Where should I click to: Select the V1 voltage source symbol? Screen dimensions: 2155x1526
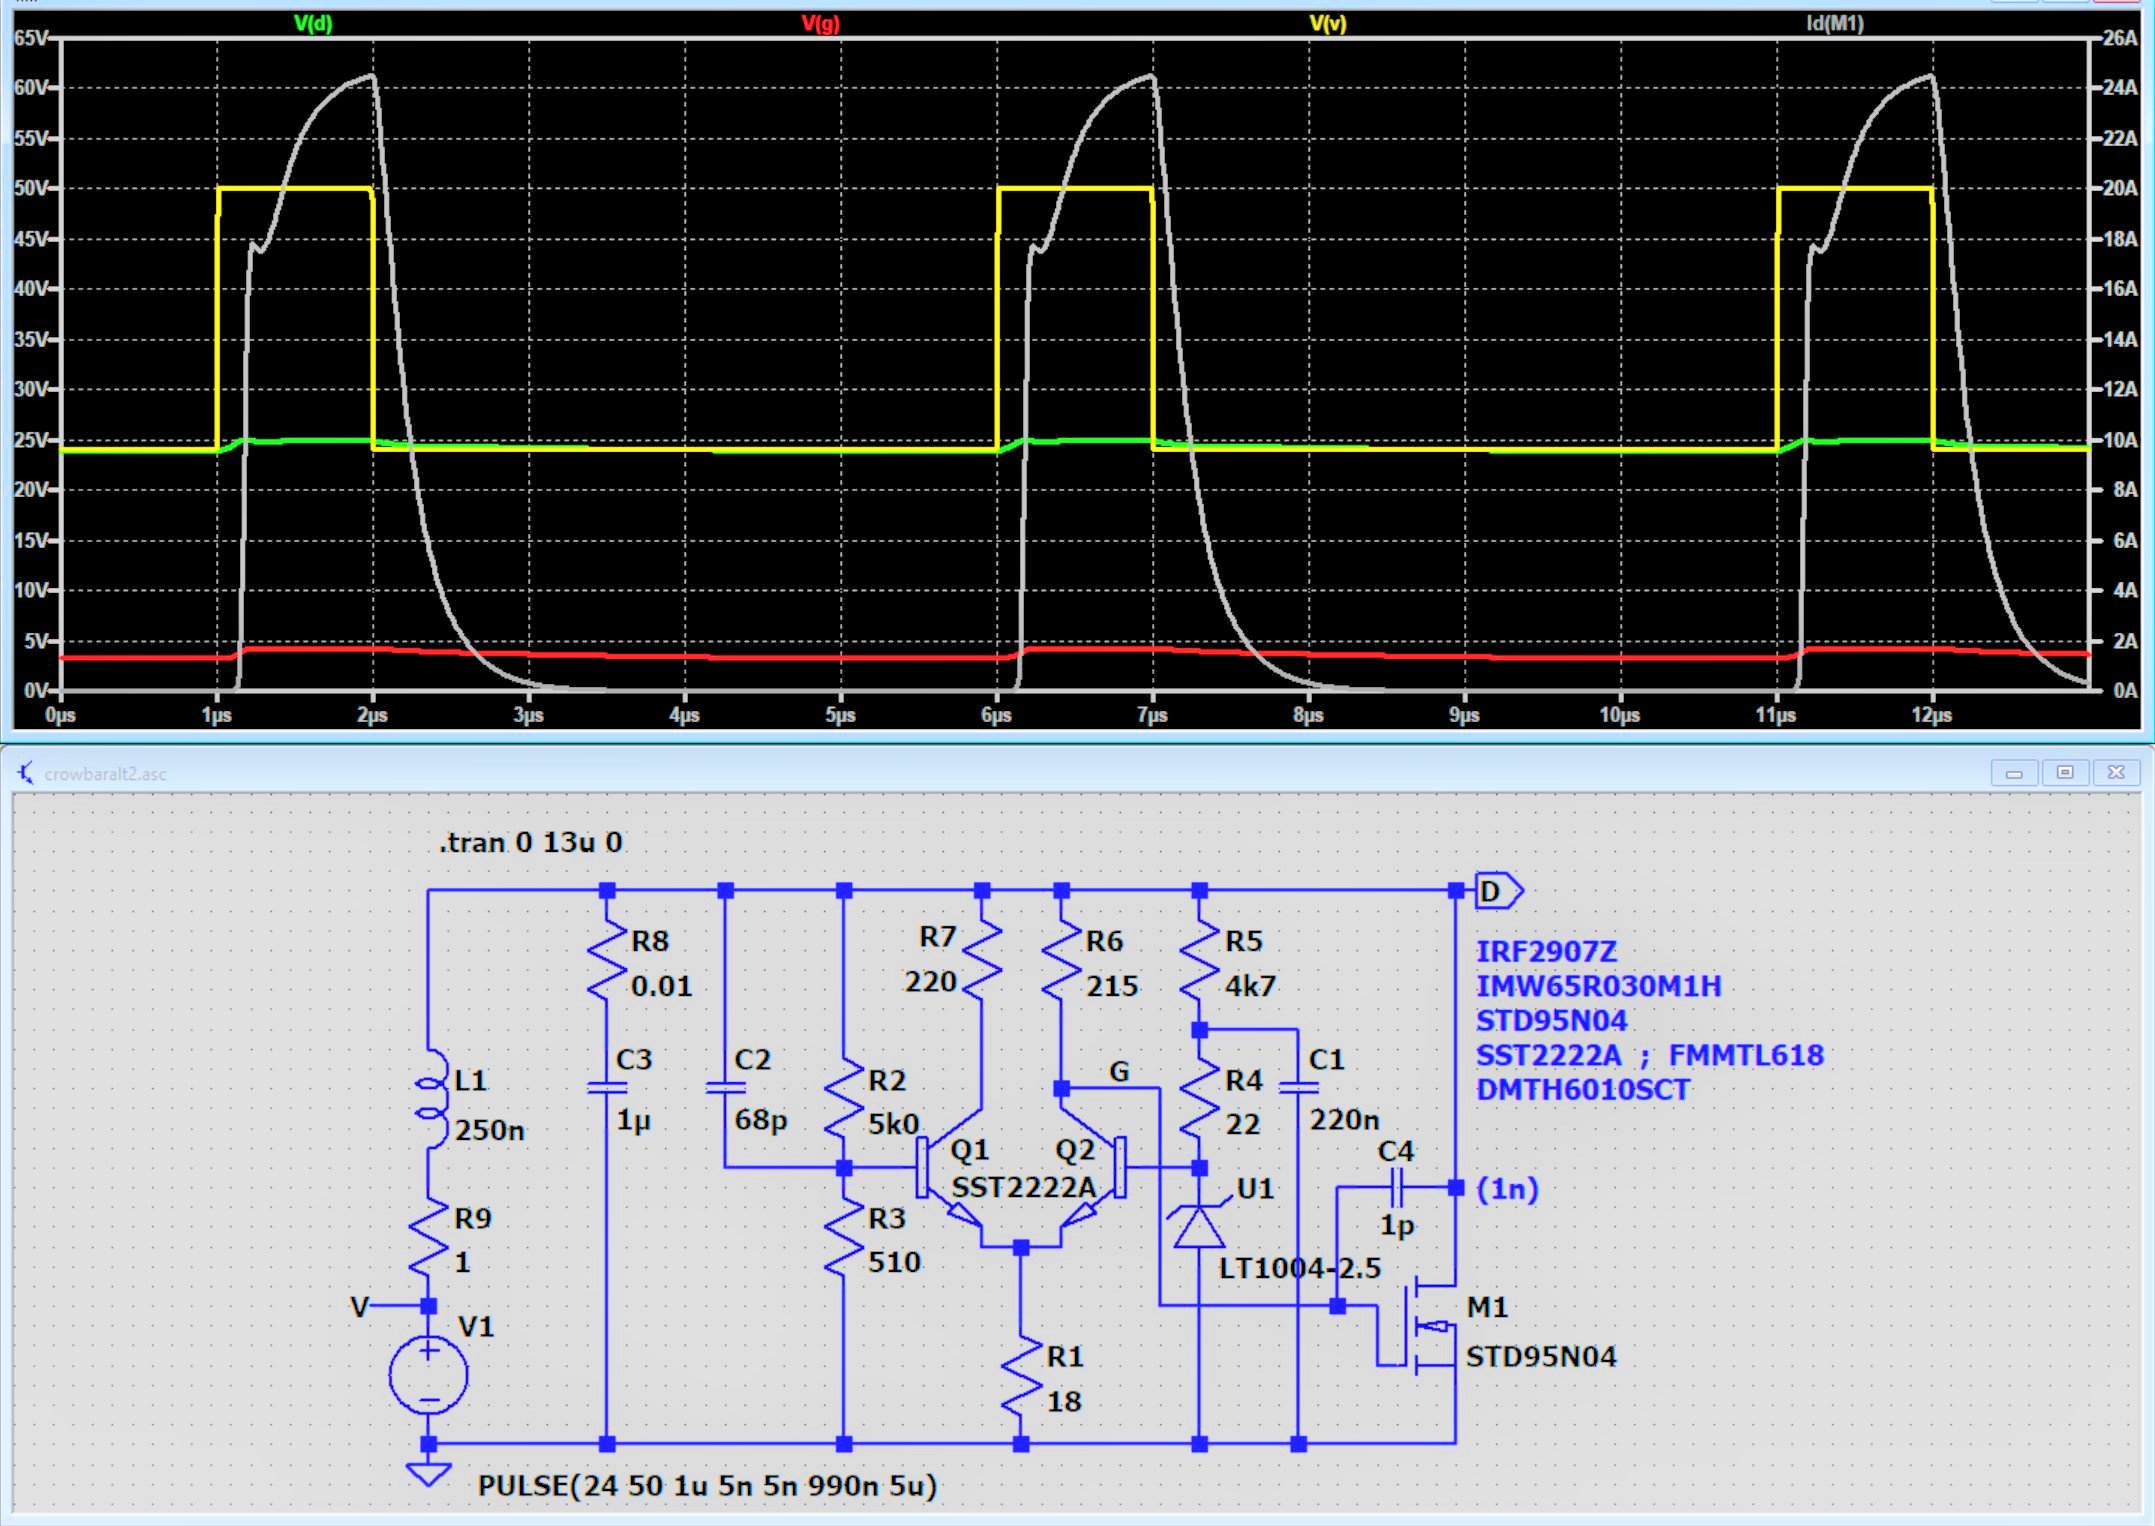pyautogui.click(x=428, y=1375)
